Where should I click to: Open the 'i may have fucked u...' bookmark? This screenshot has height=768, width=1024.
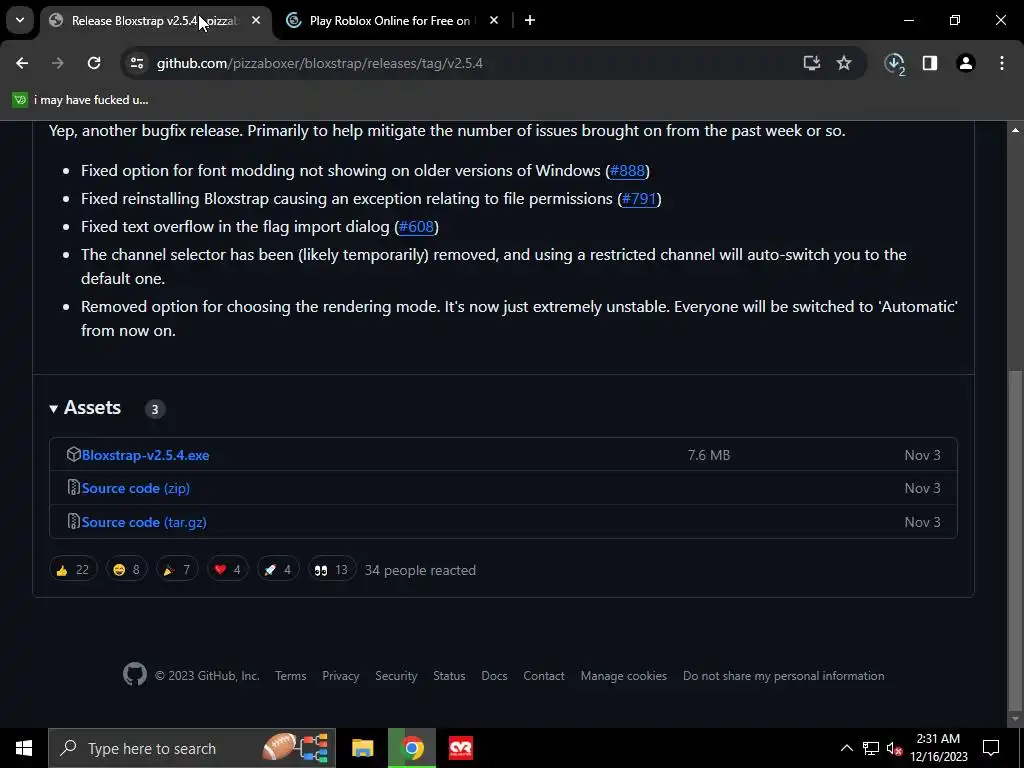80,100
